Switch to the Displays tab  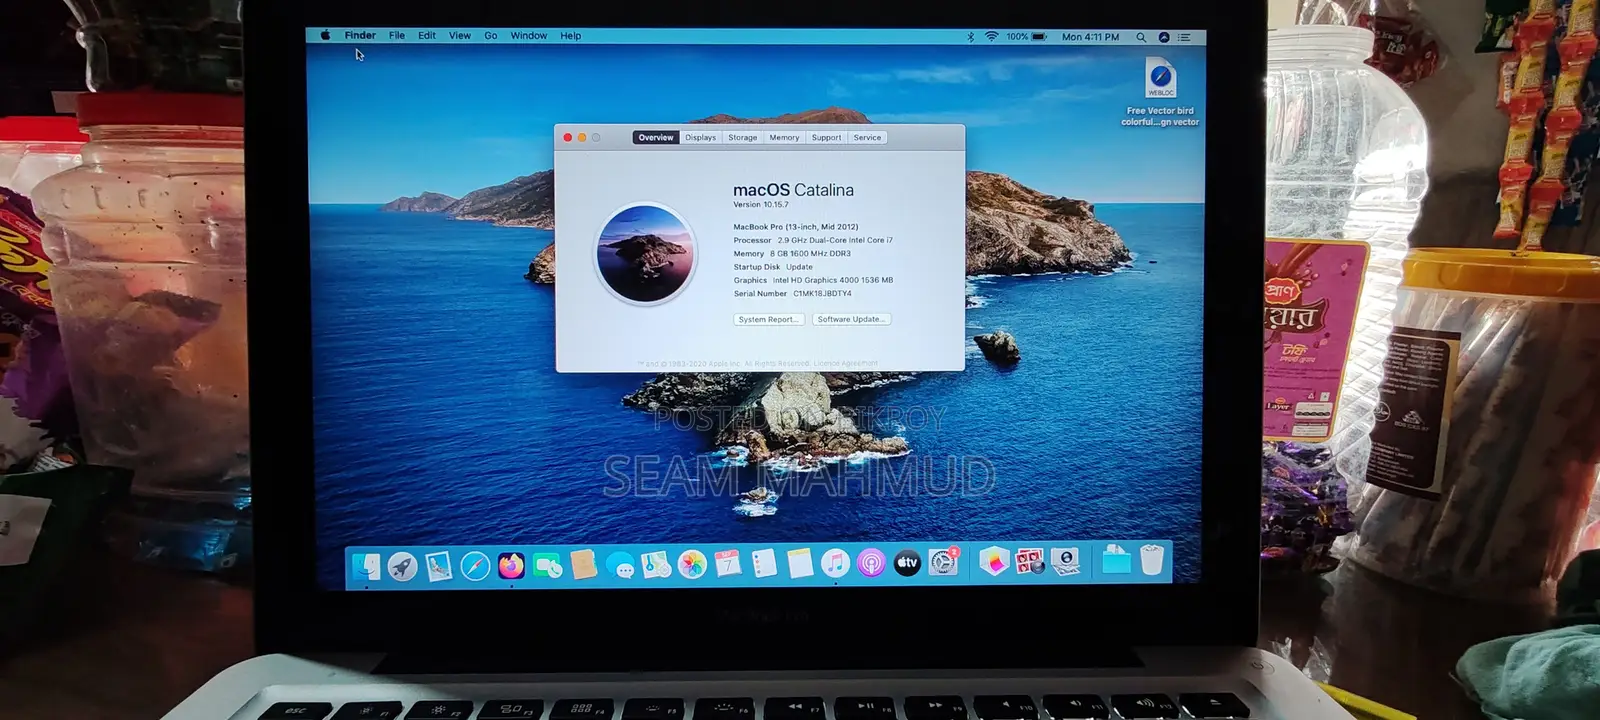tap(700, 137)
